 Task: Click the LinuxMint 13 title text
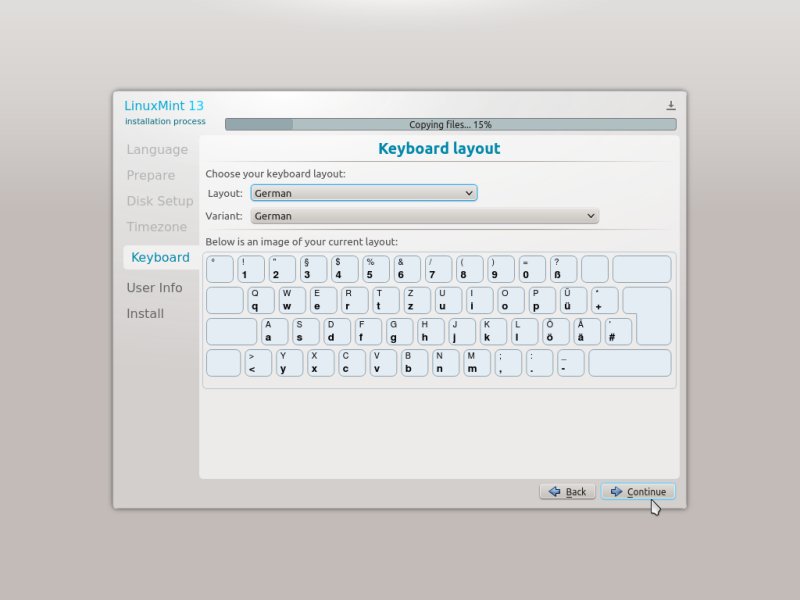[164, 106]
